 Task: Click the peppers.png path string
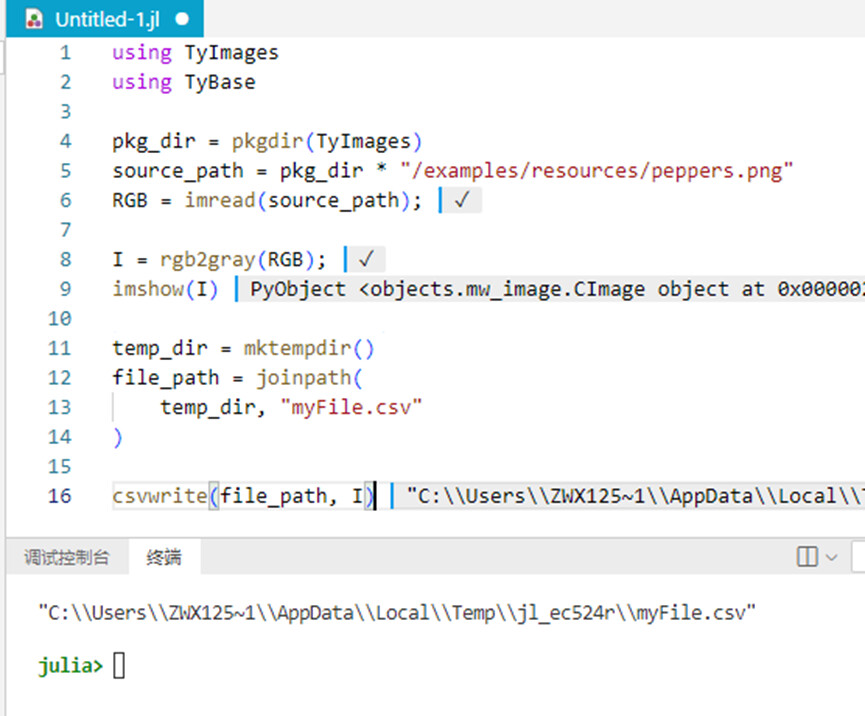click(x=597, y=171)
